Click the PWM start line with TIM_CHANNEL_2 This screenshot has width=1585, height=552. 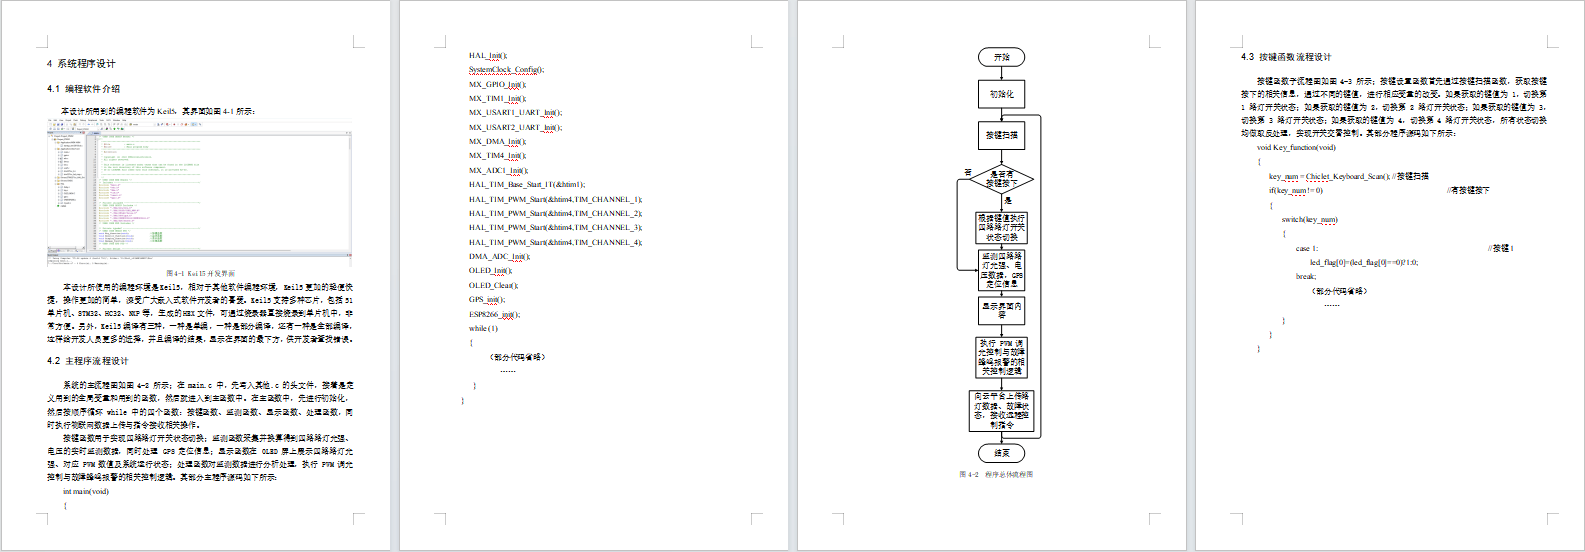tap(556, 213)
